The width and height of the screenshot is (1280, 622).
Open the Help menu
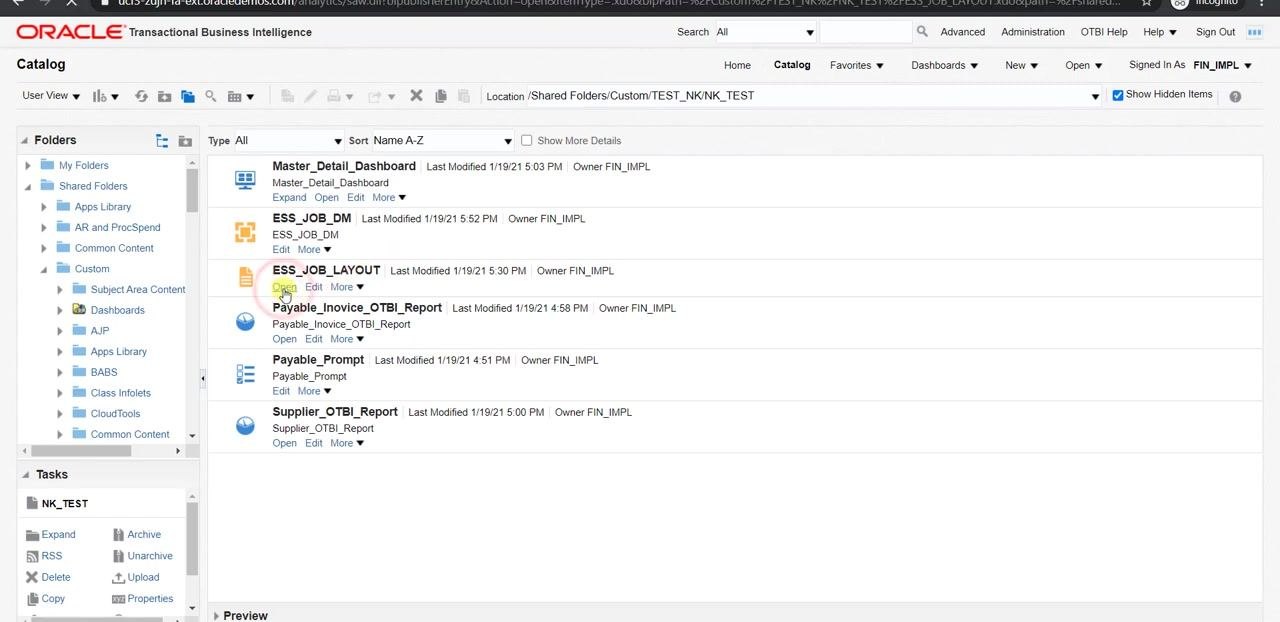[x=1159, y=32]
